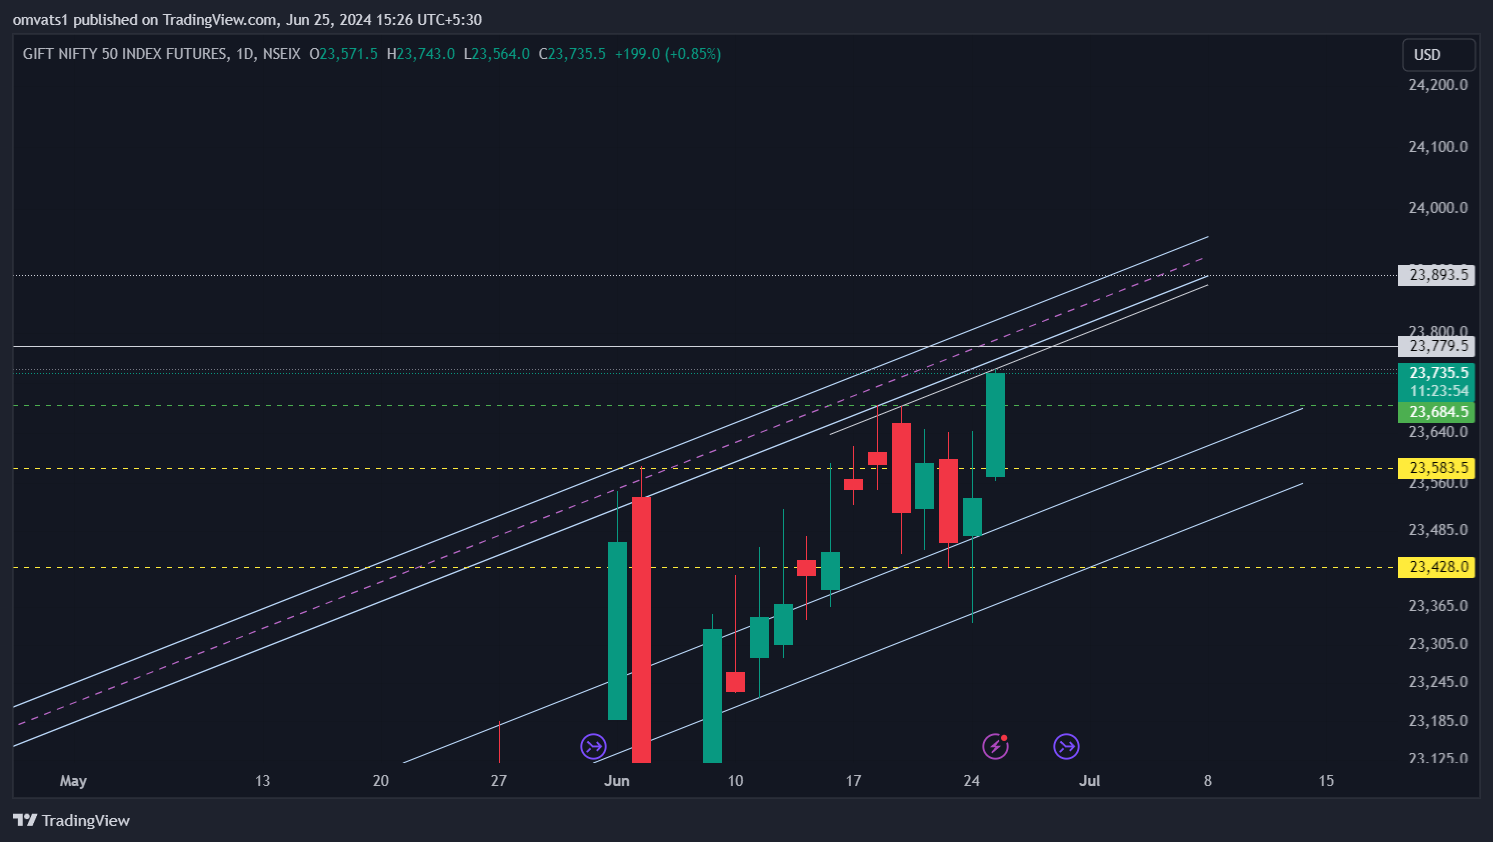Screen dimensions: 1493x842
Task: Click the purple arrow event icon near Jun
Action: 594,746
